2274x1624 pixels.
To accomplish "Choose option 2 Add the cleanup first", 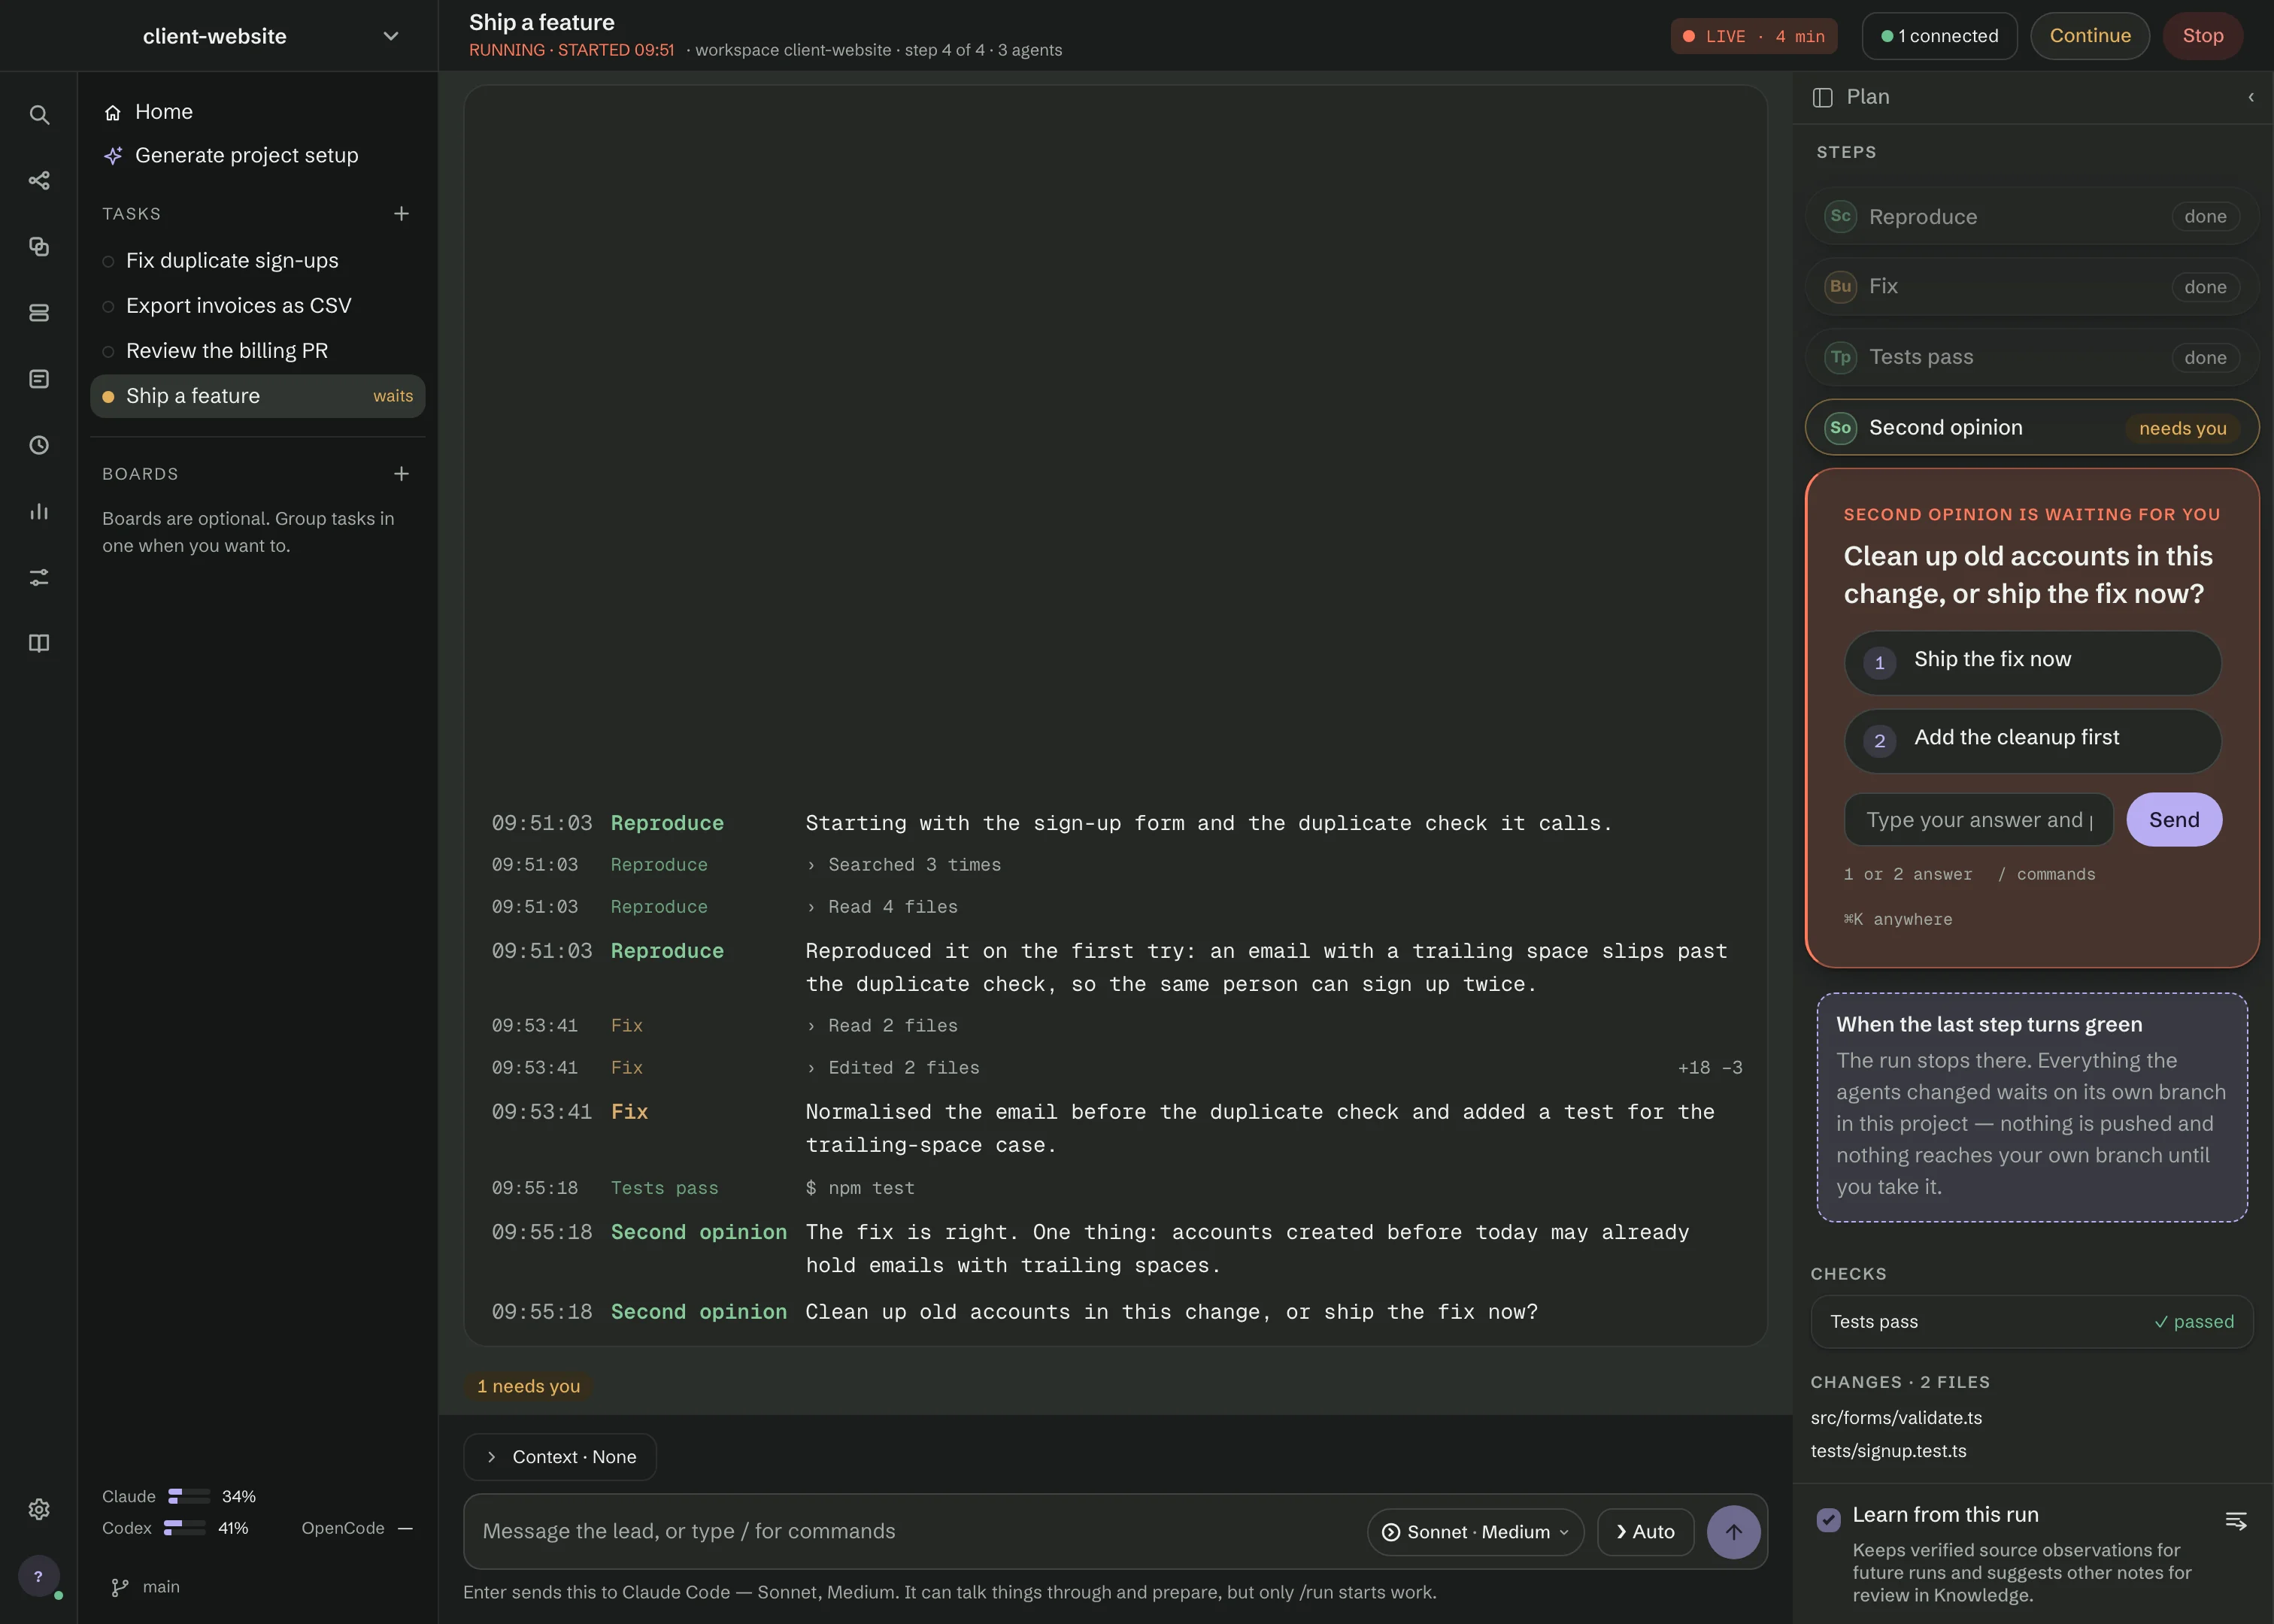I will coord(2032,741).
